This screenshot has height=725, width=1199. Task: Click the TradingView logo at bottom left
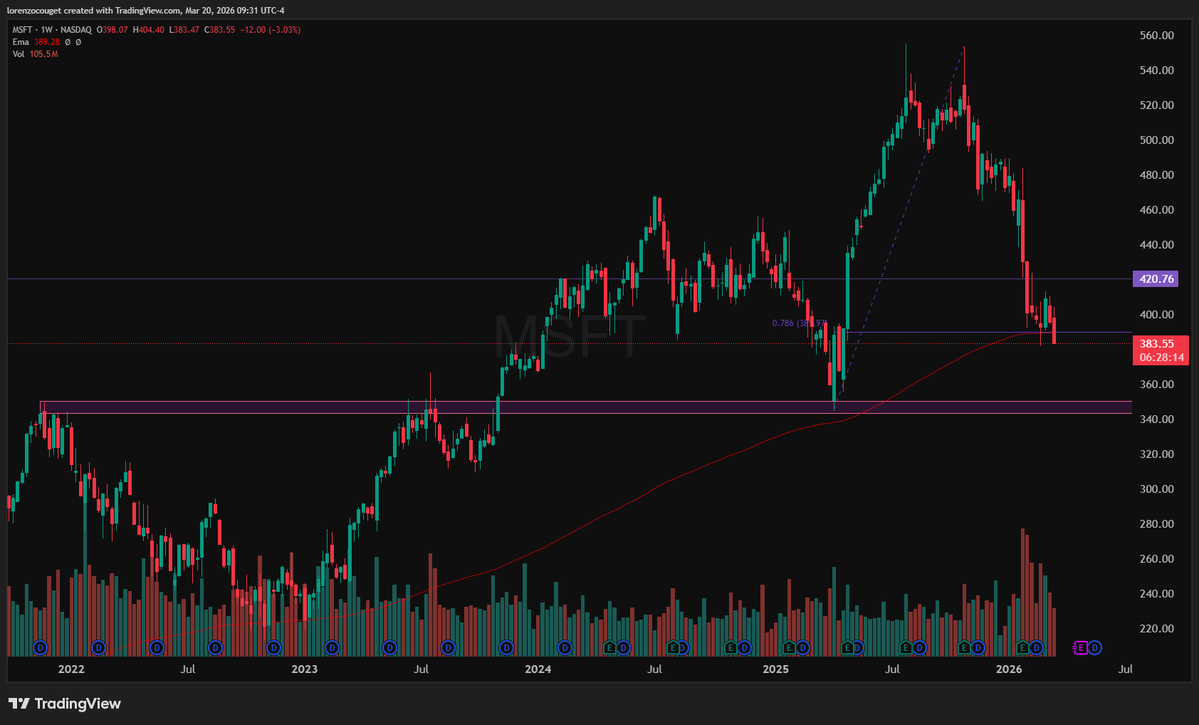[x=64, y=704]
